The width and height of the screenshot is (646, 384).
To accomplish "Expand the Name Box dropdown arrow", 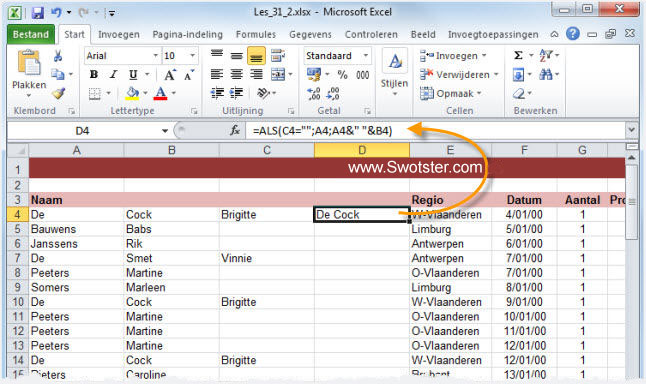I will [x=165, y=131].
